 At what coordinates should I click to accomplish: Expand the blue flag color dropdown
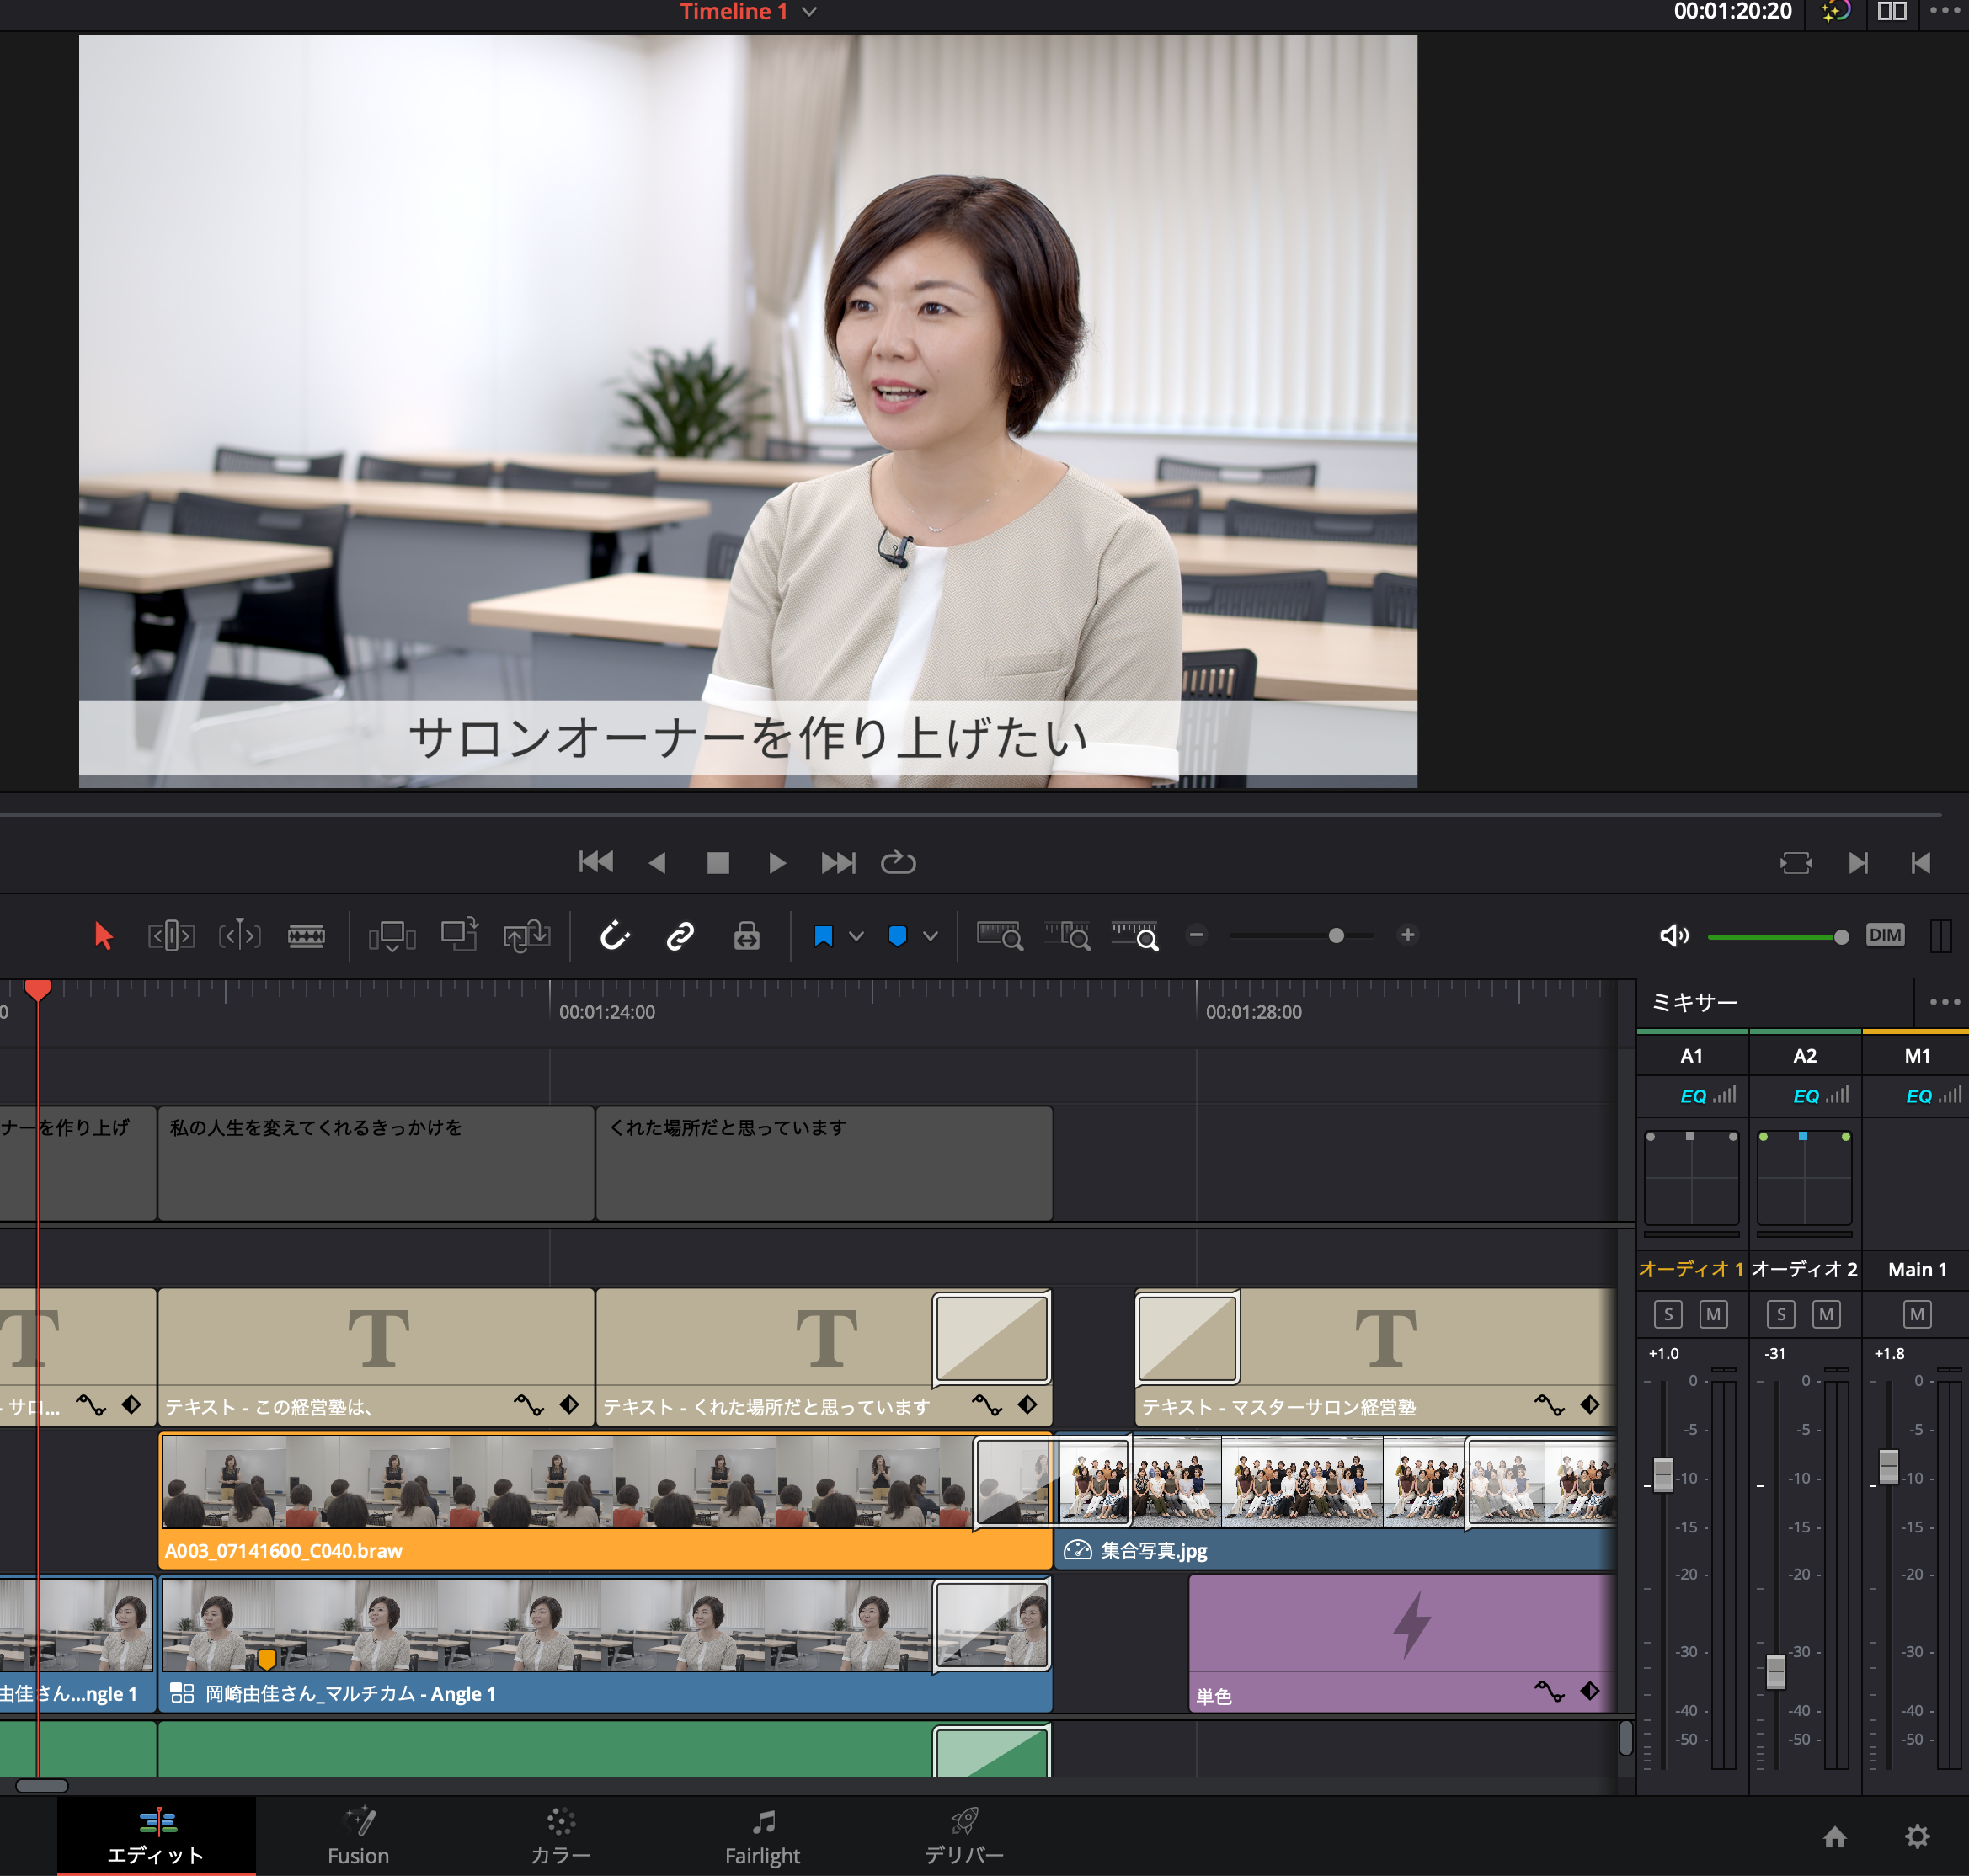pyautogui.click(x=856, y=936)
